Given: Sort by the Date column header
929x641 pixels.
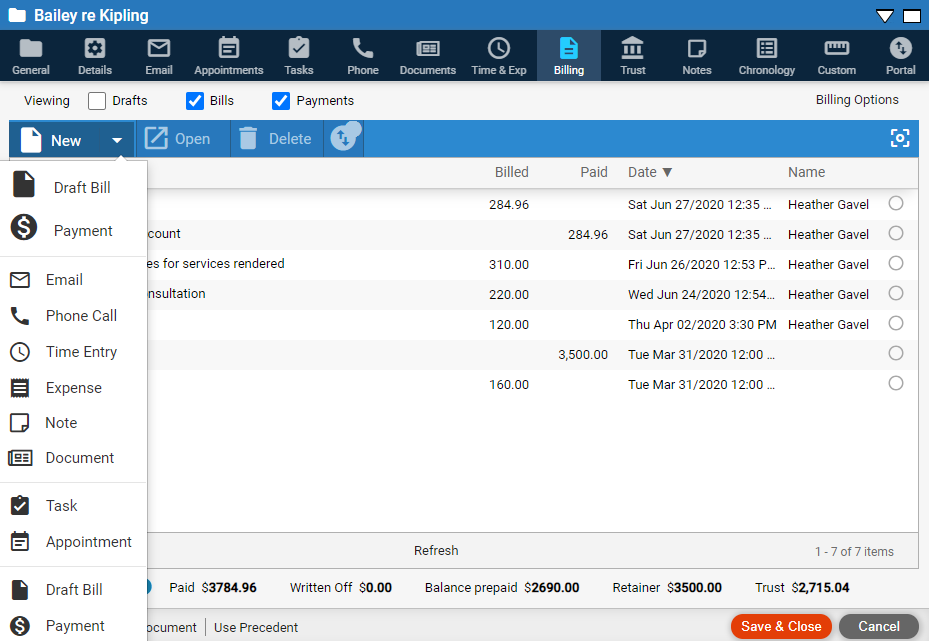Looking at the screenshot, I should 650,172.
